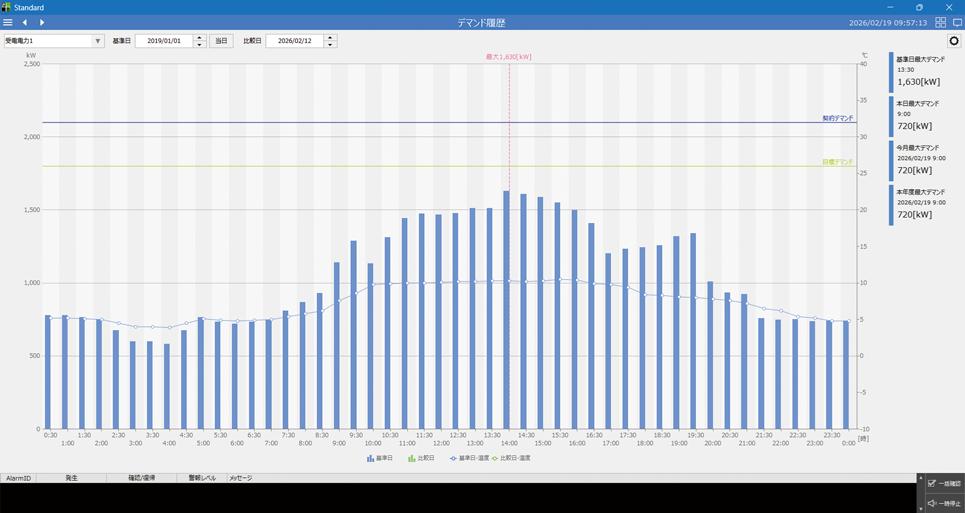This screenshot has height=513, width=965.
Task: Sort by 発生 column header
Action: [x=71, y=478]
